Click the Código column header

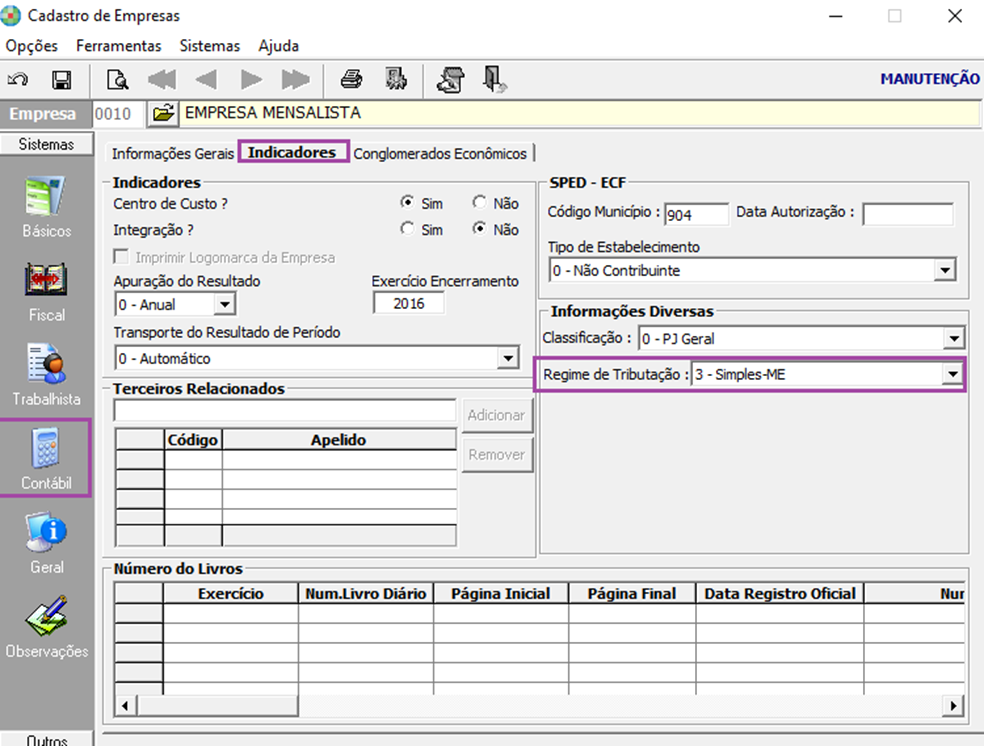tap(193, 440)
